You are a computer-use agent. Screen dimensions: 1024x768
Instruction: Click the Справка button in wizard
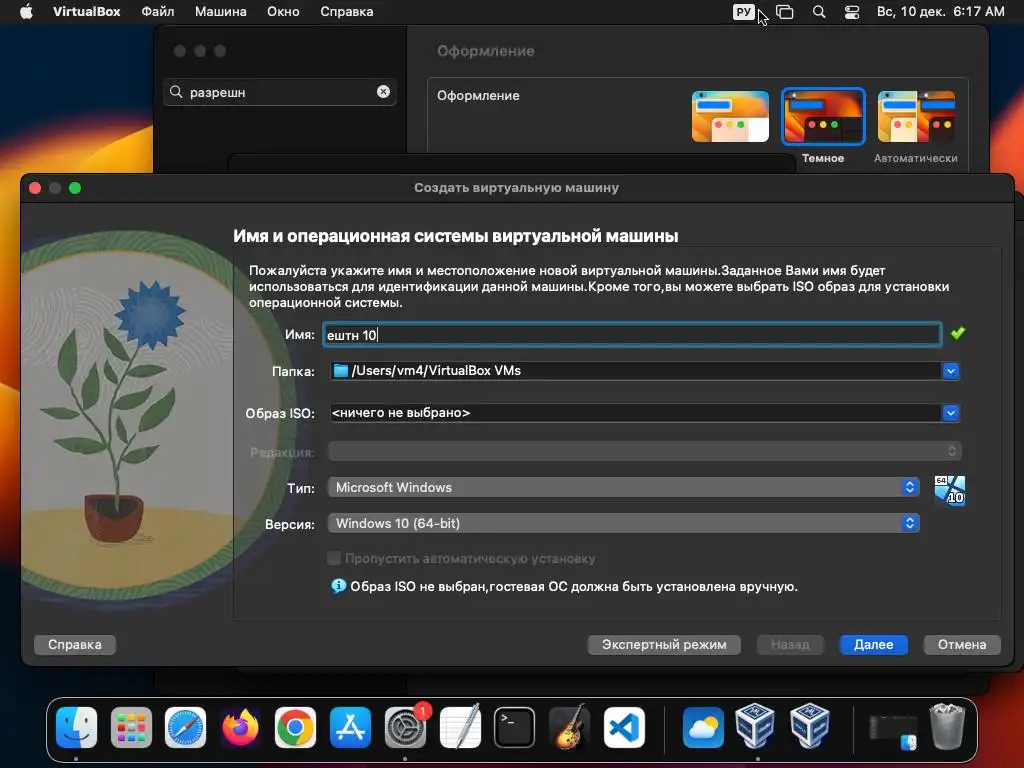click(74, 645)
